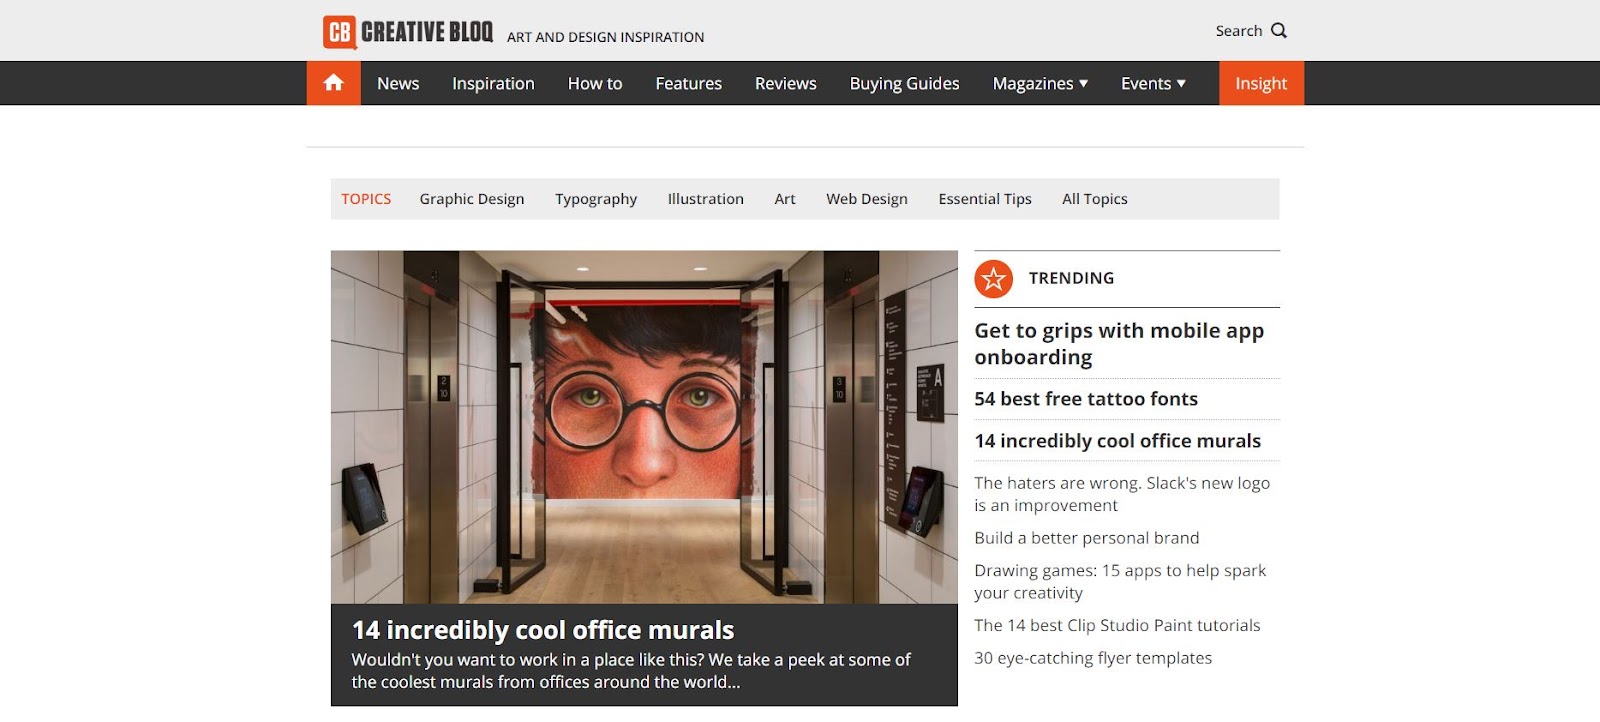Select the Graphic Design topic
Viewport: 1600px width, 722px height.
click(x=472, y=199)
